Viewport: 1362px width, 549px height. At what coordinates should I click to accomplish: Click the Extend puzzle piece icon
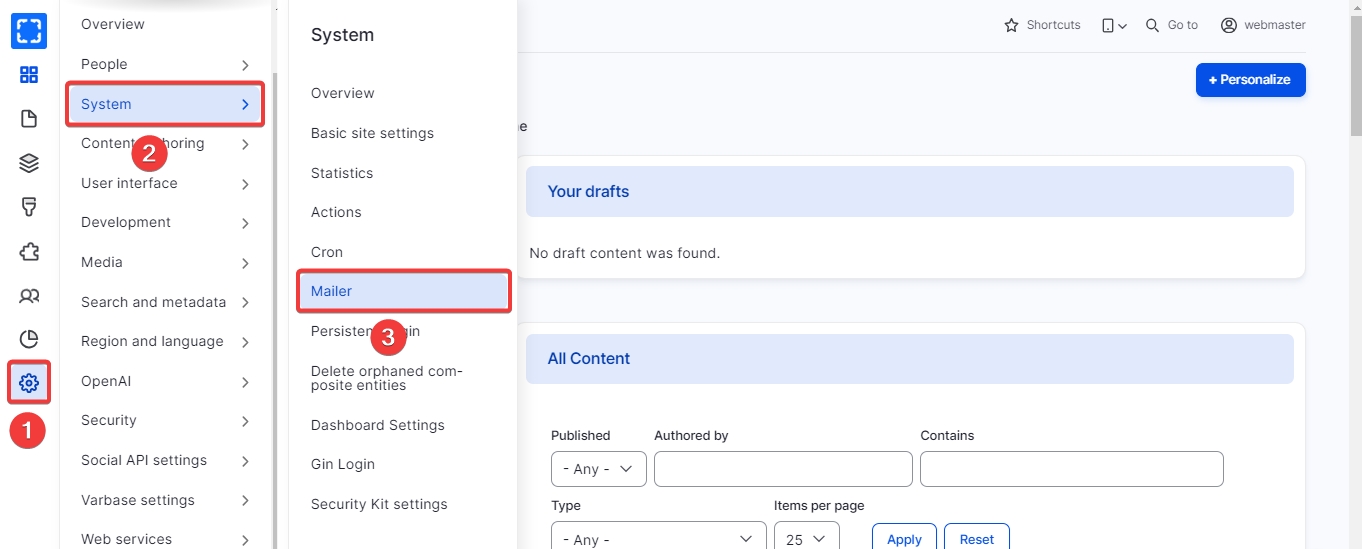pyautogui.click(x=29, y=251)
